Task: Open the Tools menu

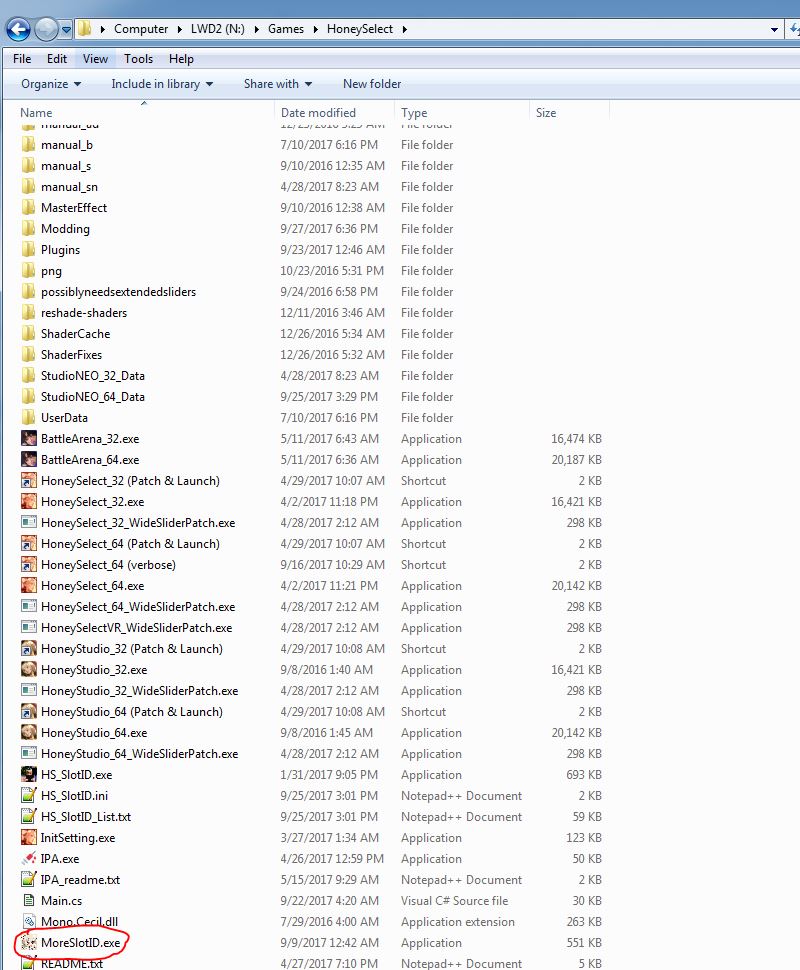Action: (138, 59)
